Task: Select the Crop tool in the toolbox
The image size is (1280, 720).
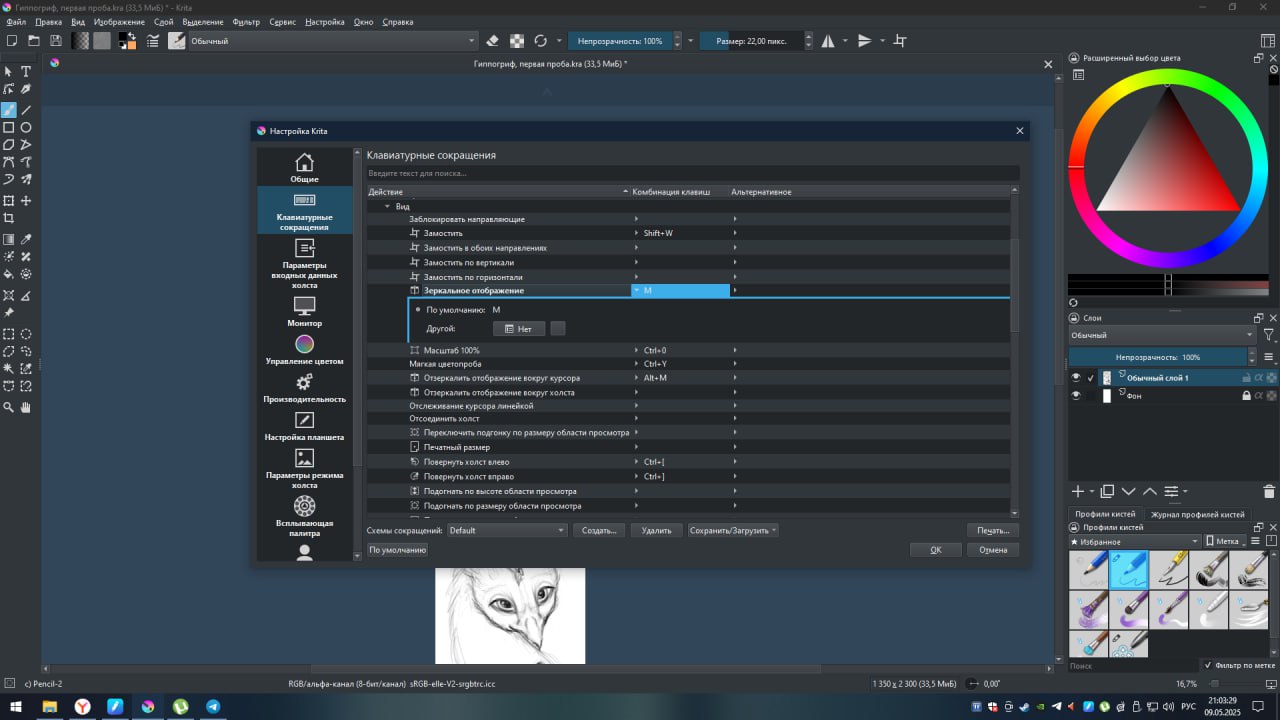Action: [9, 218]
